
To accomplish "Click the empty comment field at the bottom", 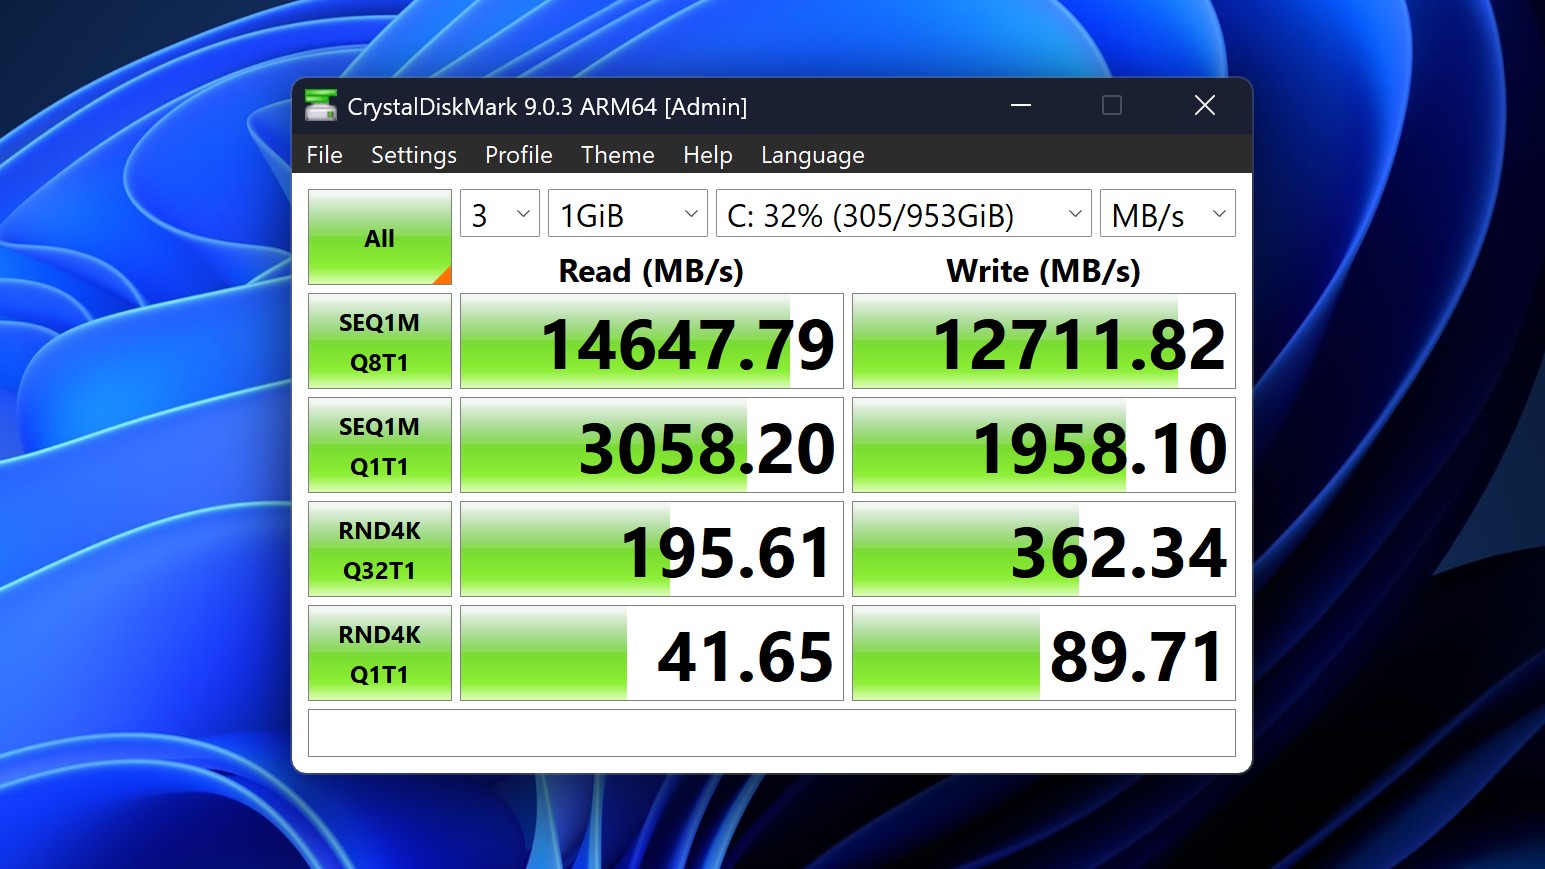I will point(772,733).
